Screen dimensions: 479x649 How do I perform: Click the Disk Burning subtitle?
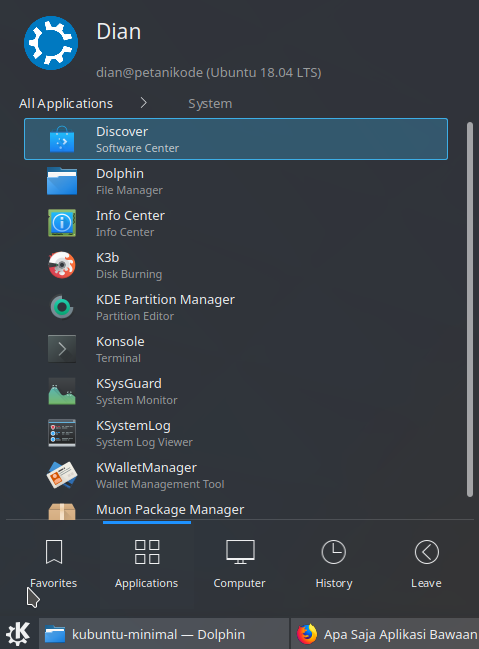[x=129, y=274]
